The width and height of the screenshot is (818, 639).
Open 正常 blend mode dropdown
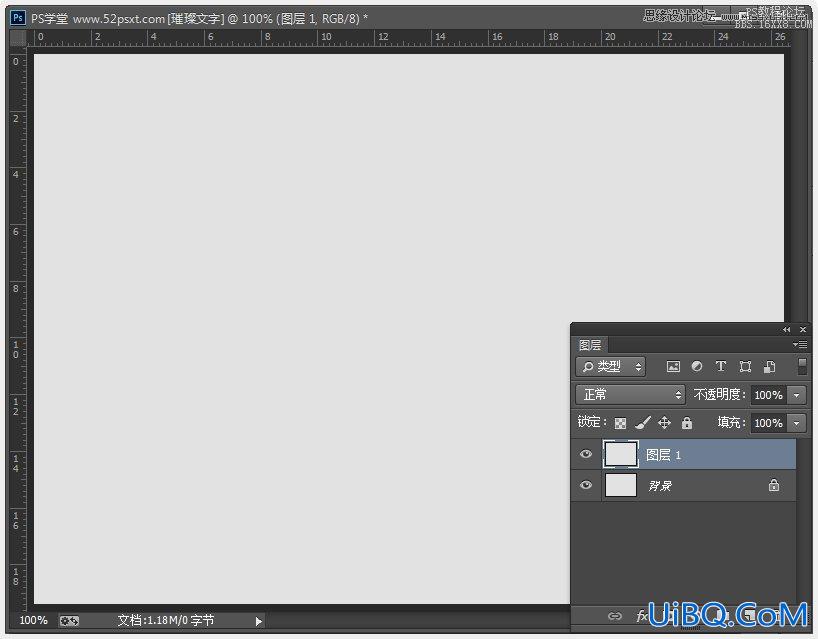click(630, 394)
